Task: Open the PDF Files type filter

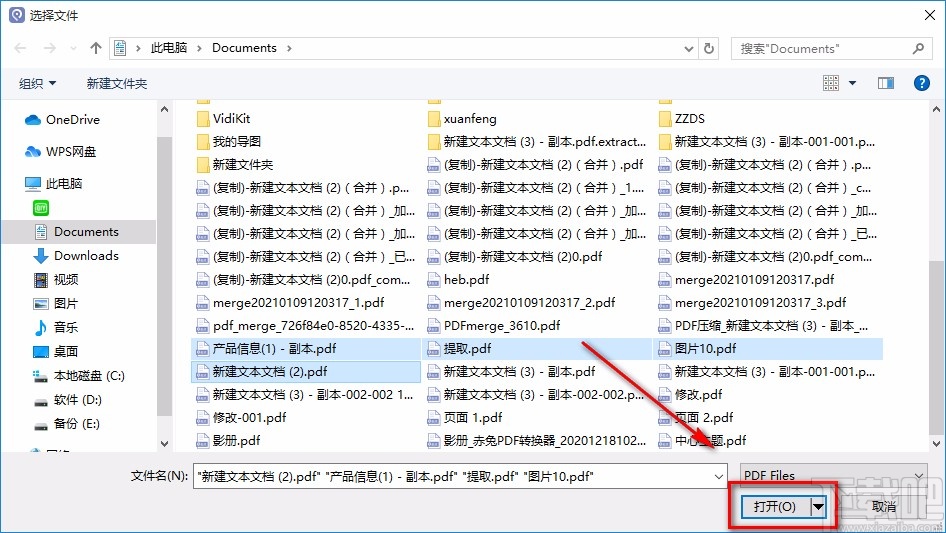Action: 833,476
